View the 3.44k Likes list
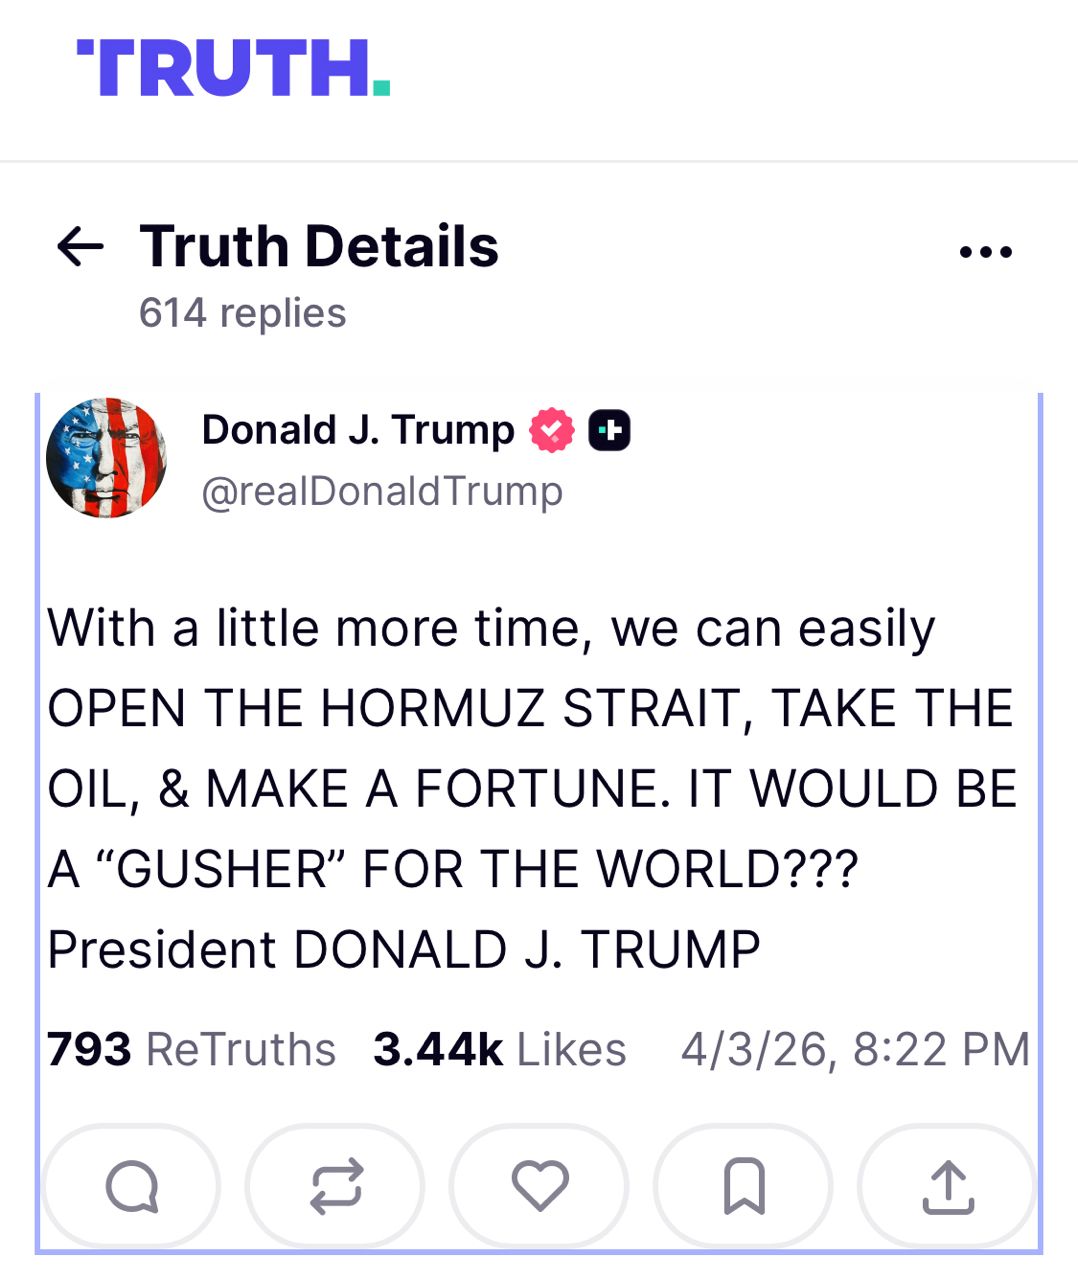This screenshot has height=1280, width=1078. tap(499, 1050)
